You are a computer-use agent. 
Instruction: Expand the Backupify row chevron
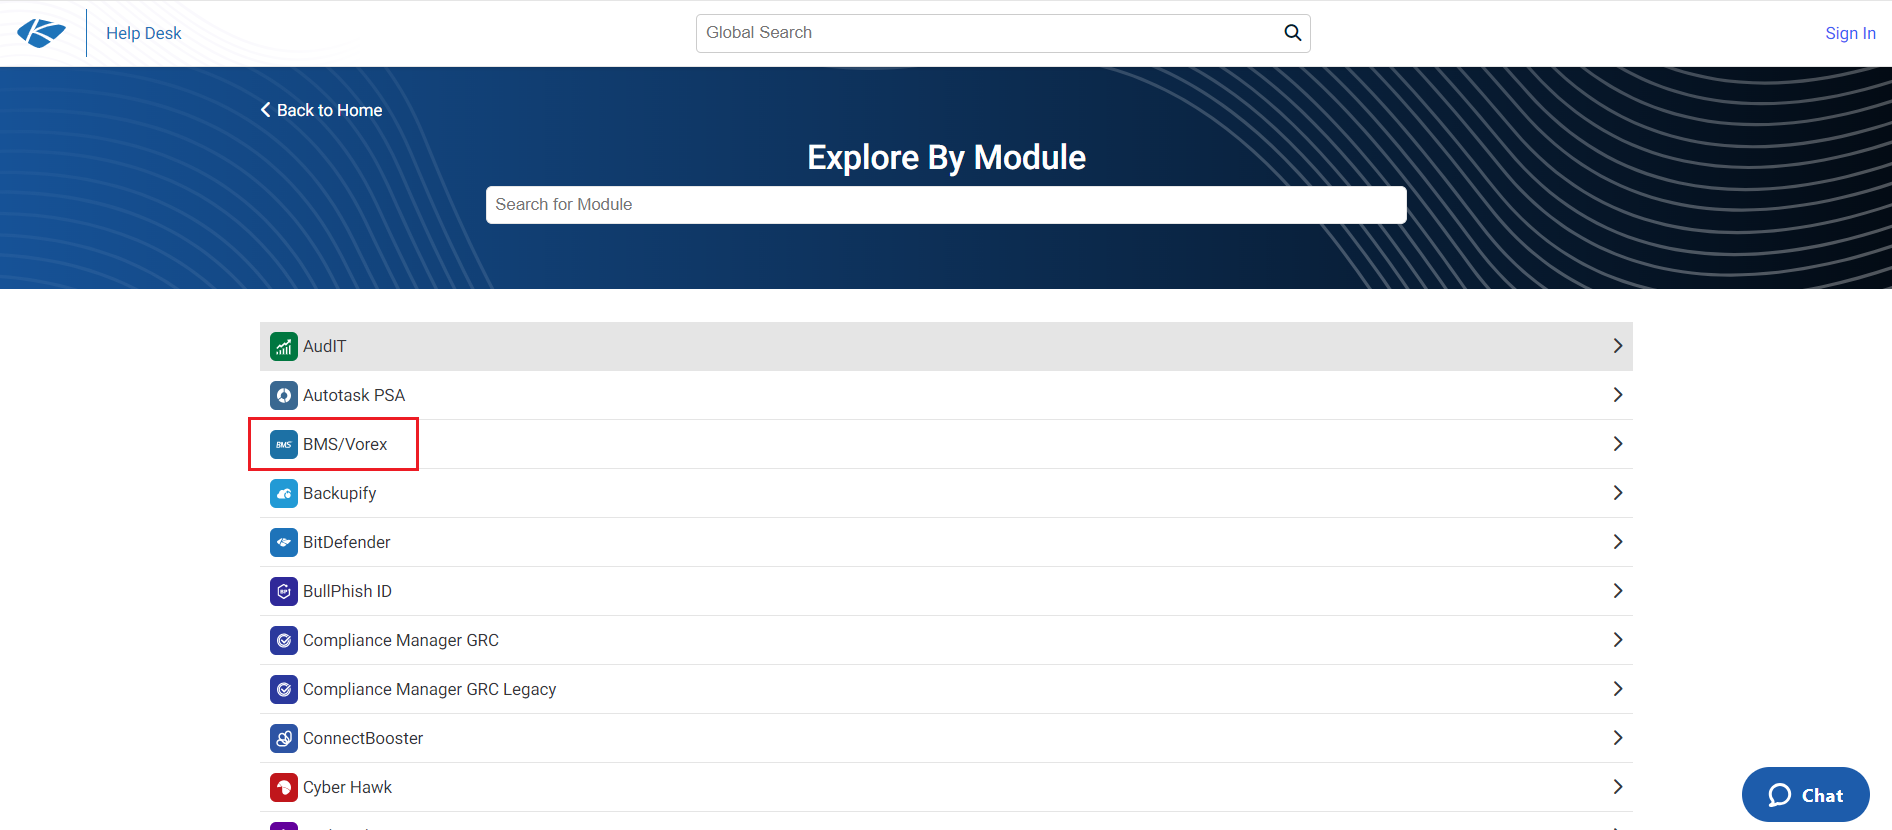[1617, 493]
